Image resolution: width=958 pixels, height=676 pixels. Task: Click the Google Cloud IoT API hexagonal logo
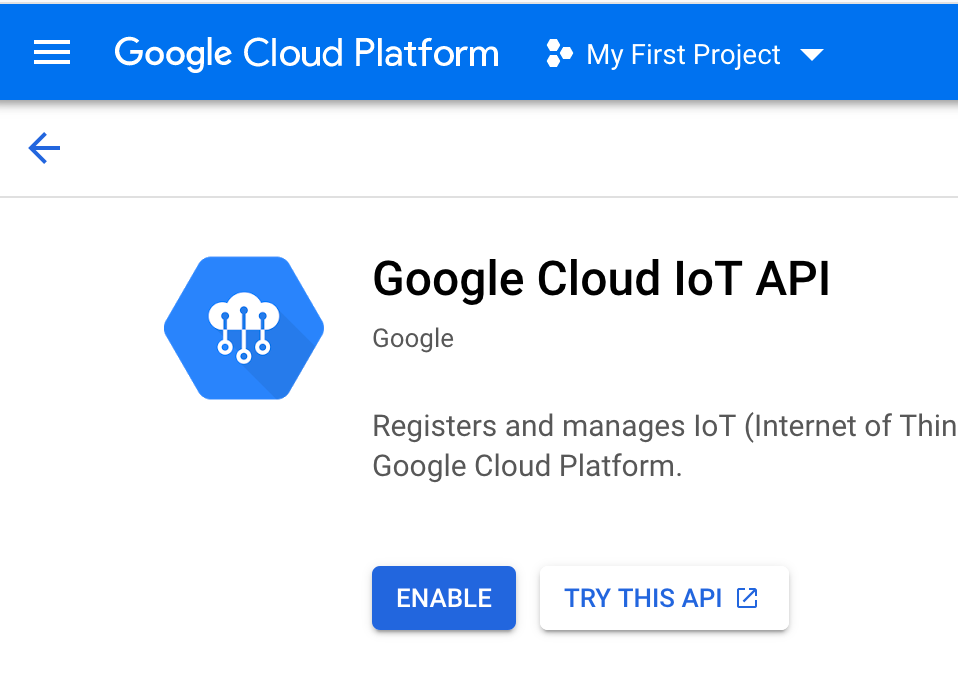[x=243, y=327]
